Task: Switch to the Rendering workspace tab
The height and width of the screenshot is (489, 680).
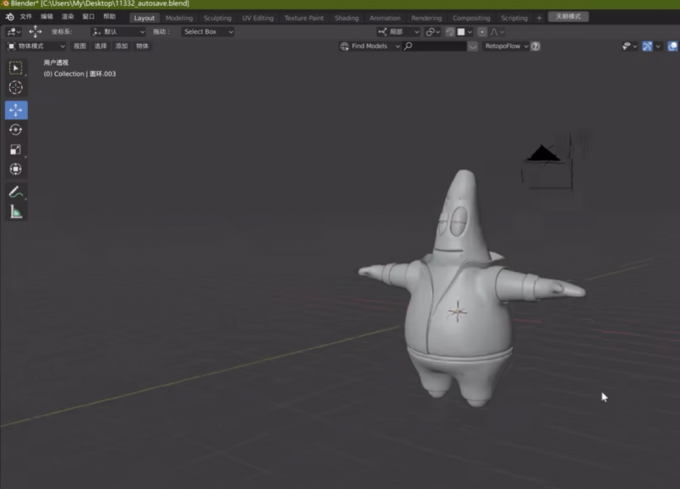Action: pyautogui.click(x=426, y=18)
